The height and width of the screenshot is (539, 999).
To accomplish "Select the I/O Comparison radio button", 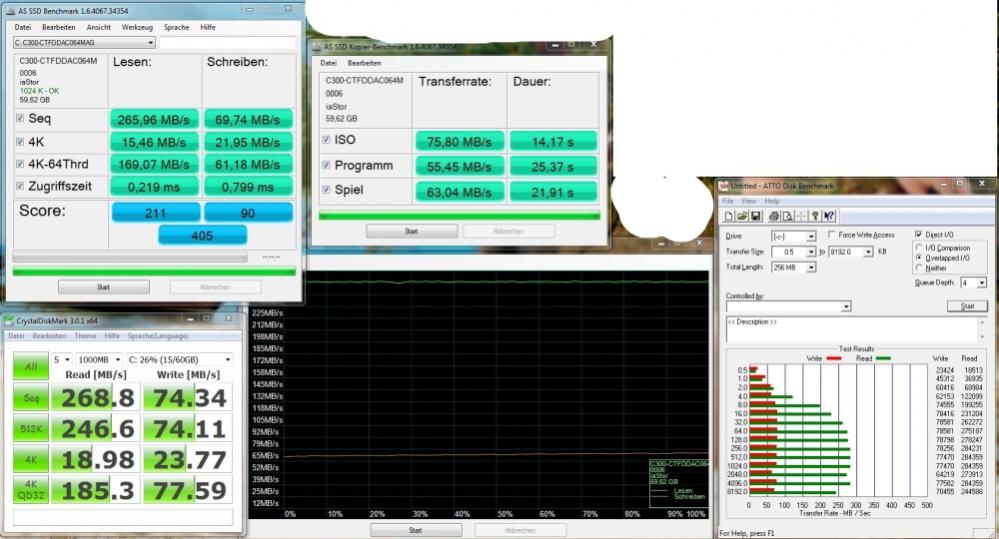I will (x=919, y=247).
